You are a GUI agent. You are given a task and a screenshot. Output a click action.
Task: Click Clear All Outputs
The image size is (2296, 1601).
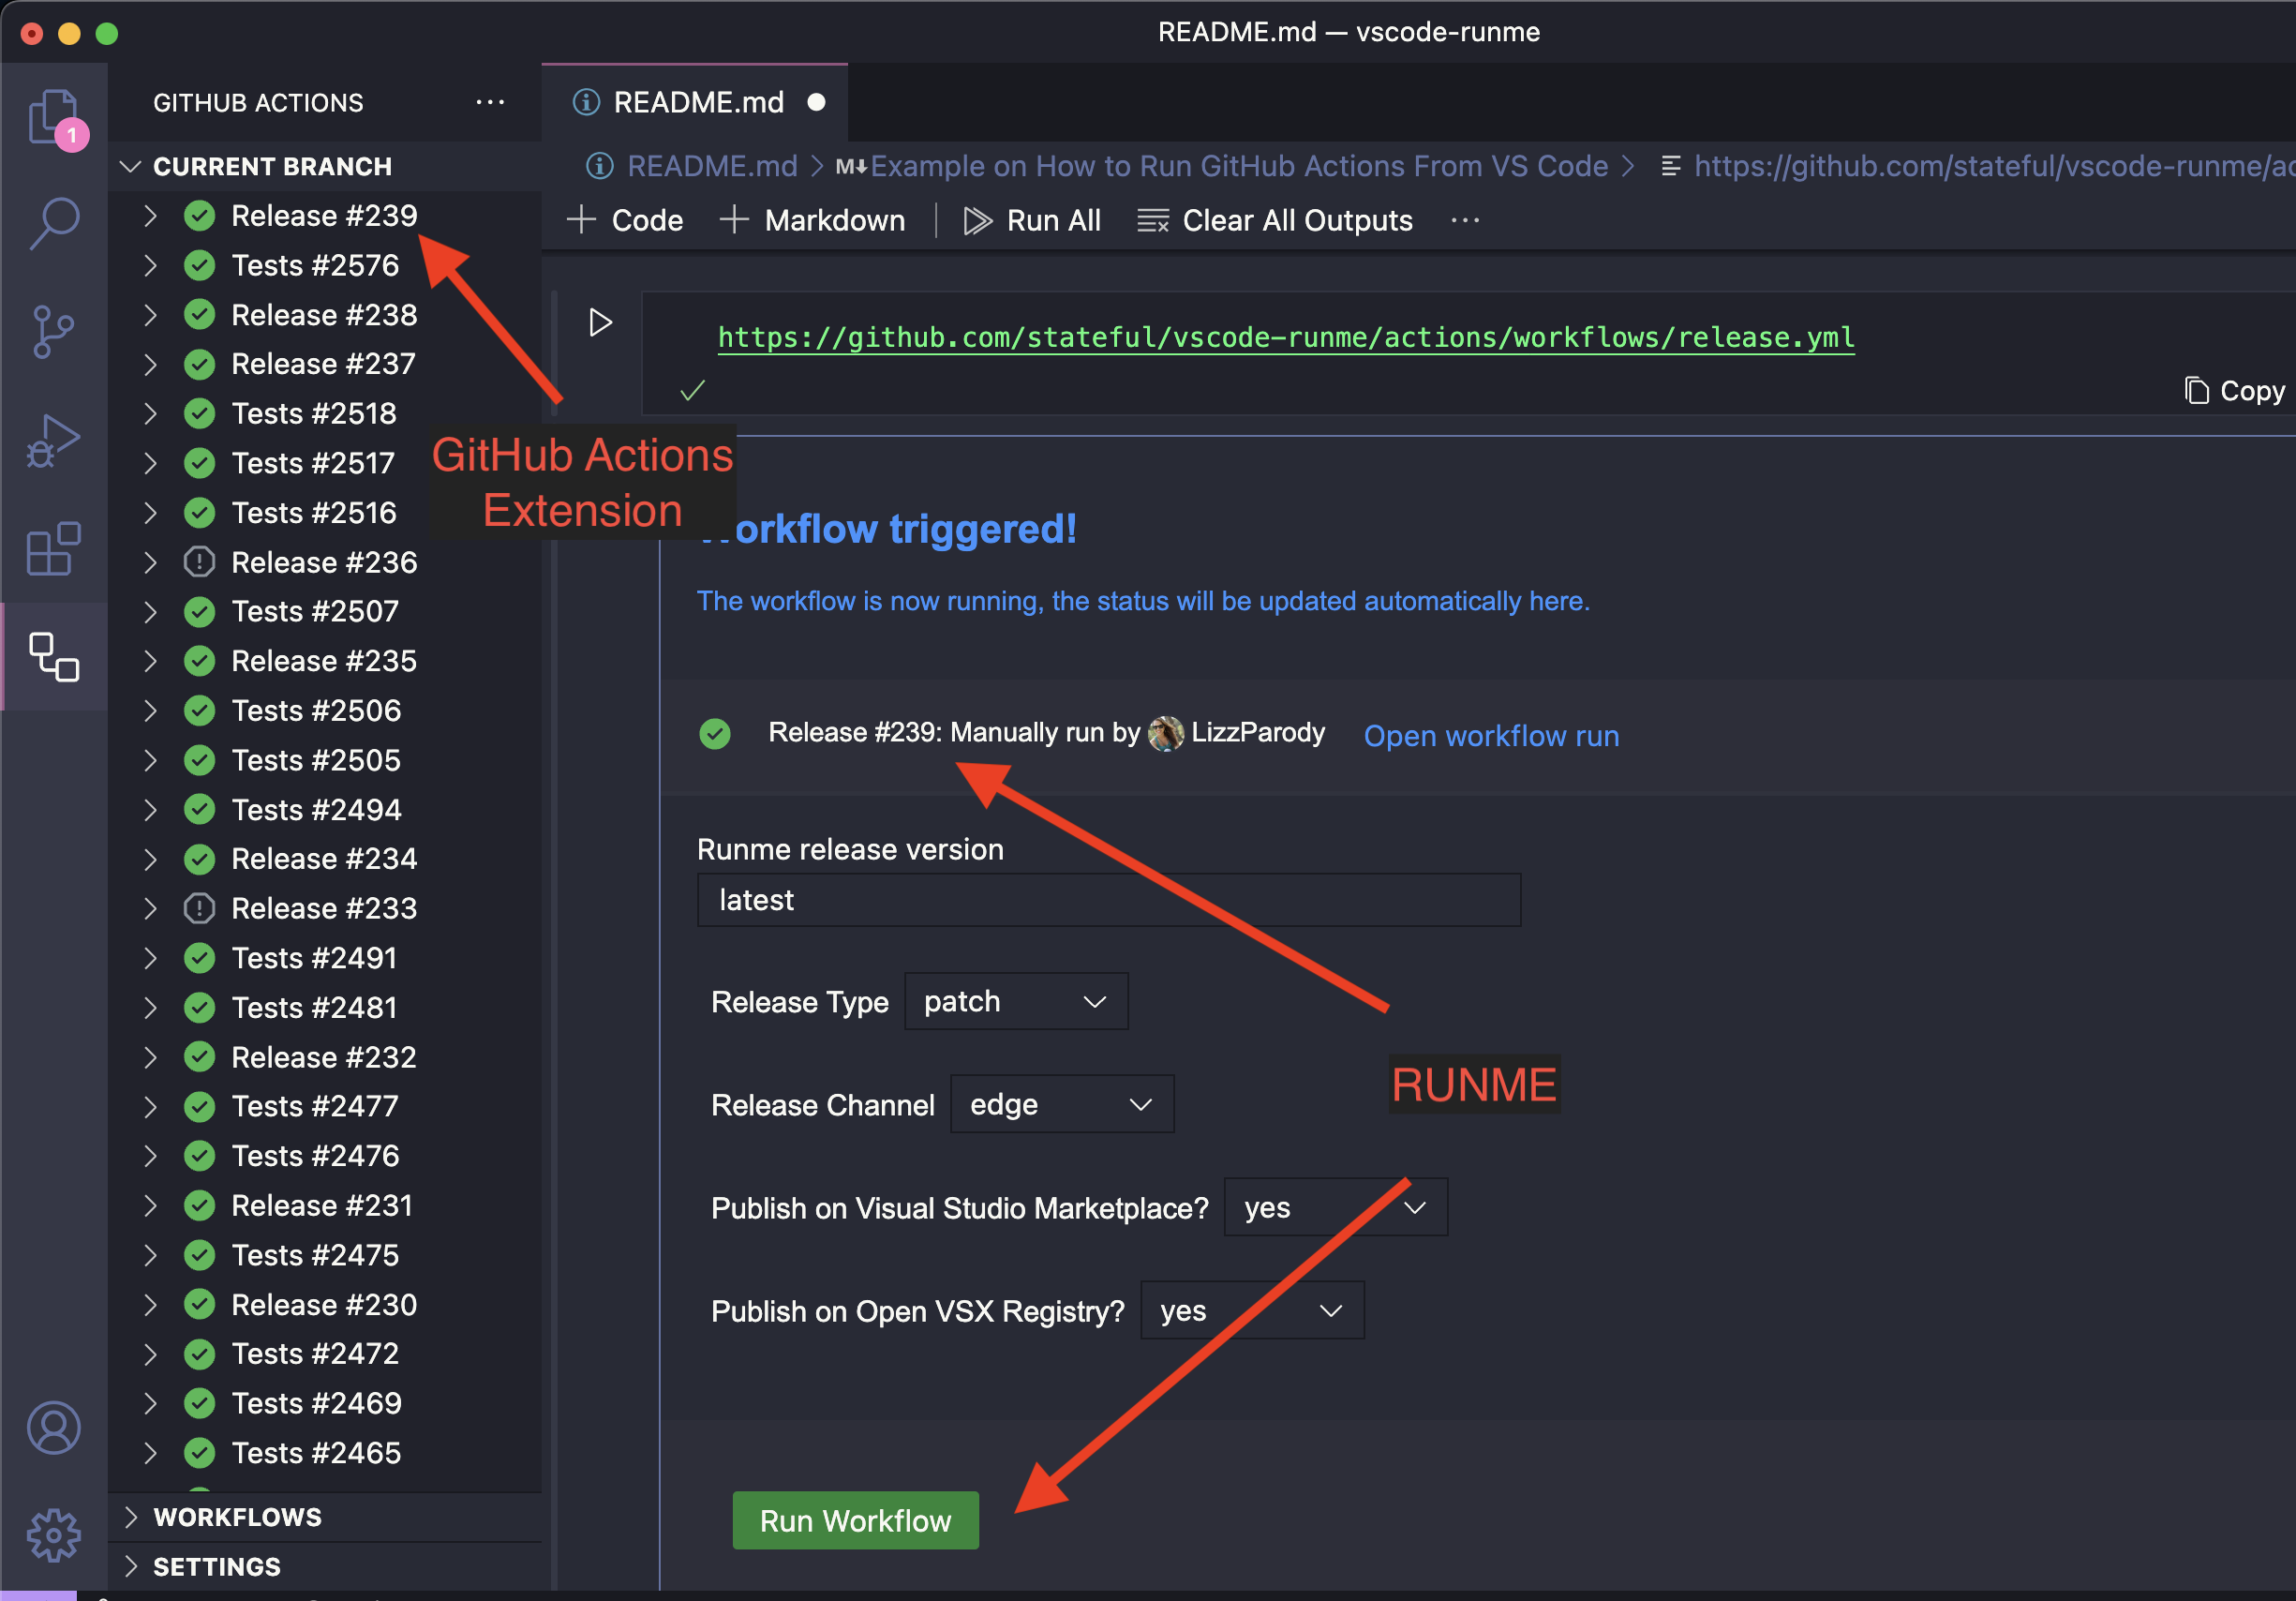pyautogui.click(x=1275, y=220)
